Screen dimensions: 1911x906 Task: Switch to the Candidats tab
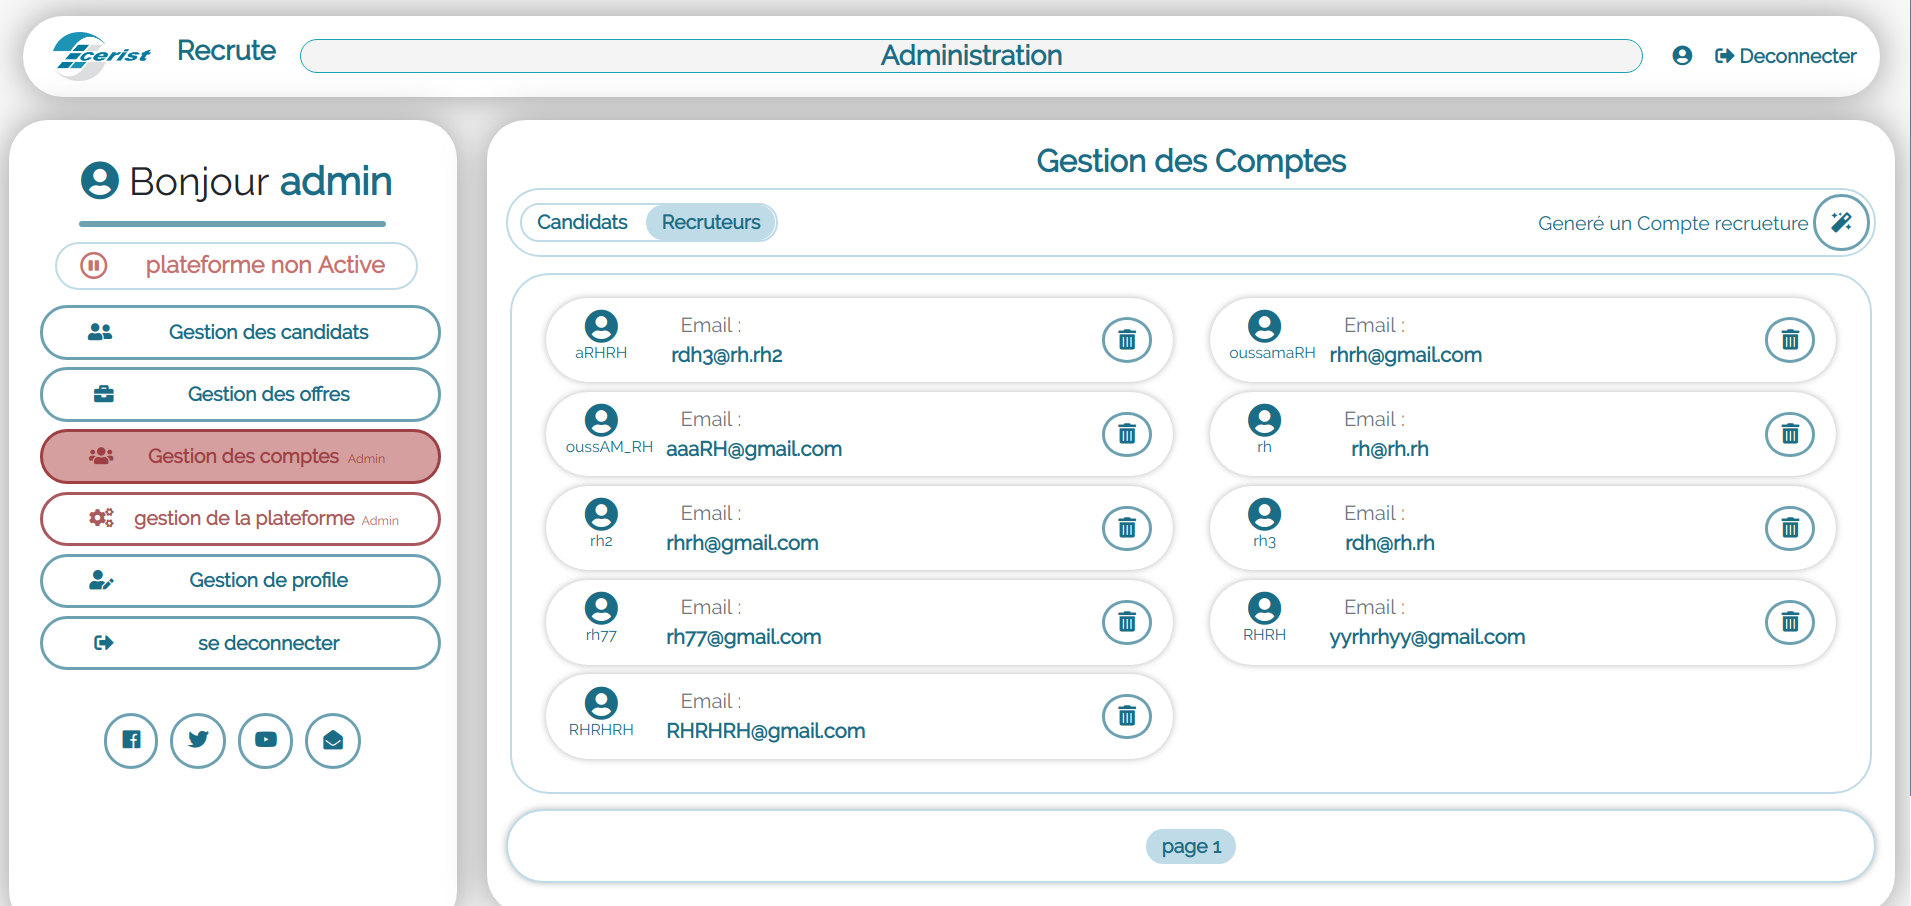(x=582, y=222)
